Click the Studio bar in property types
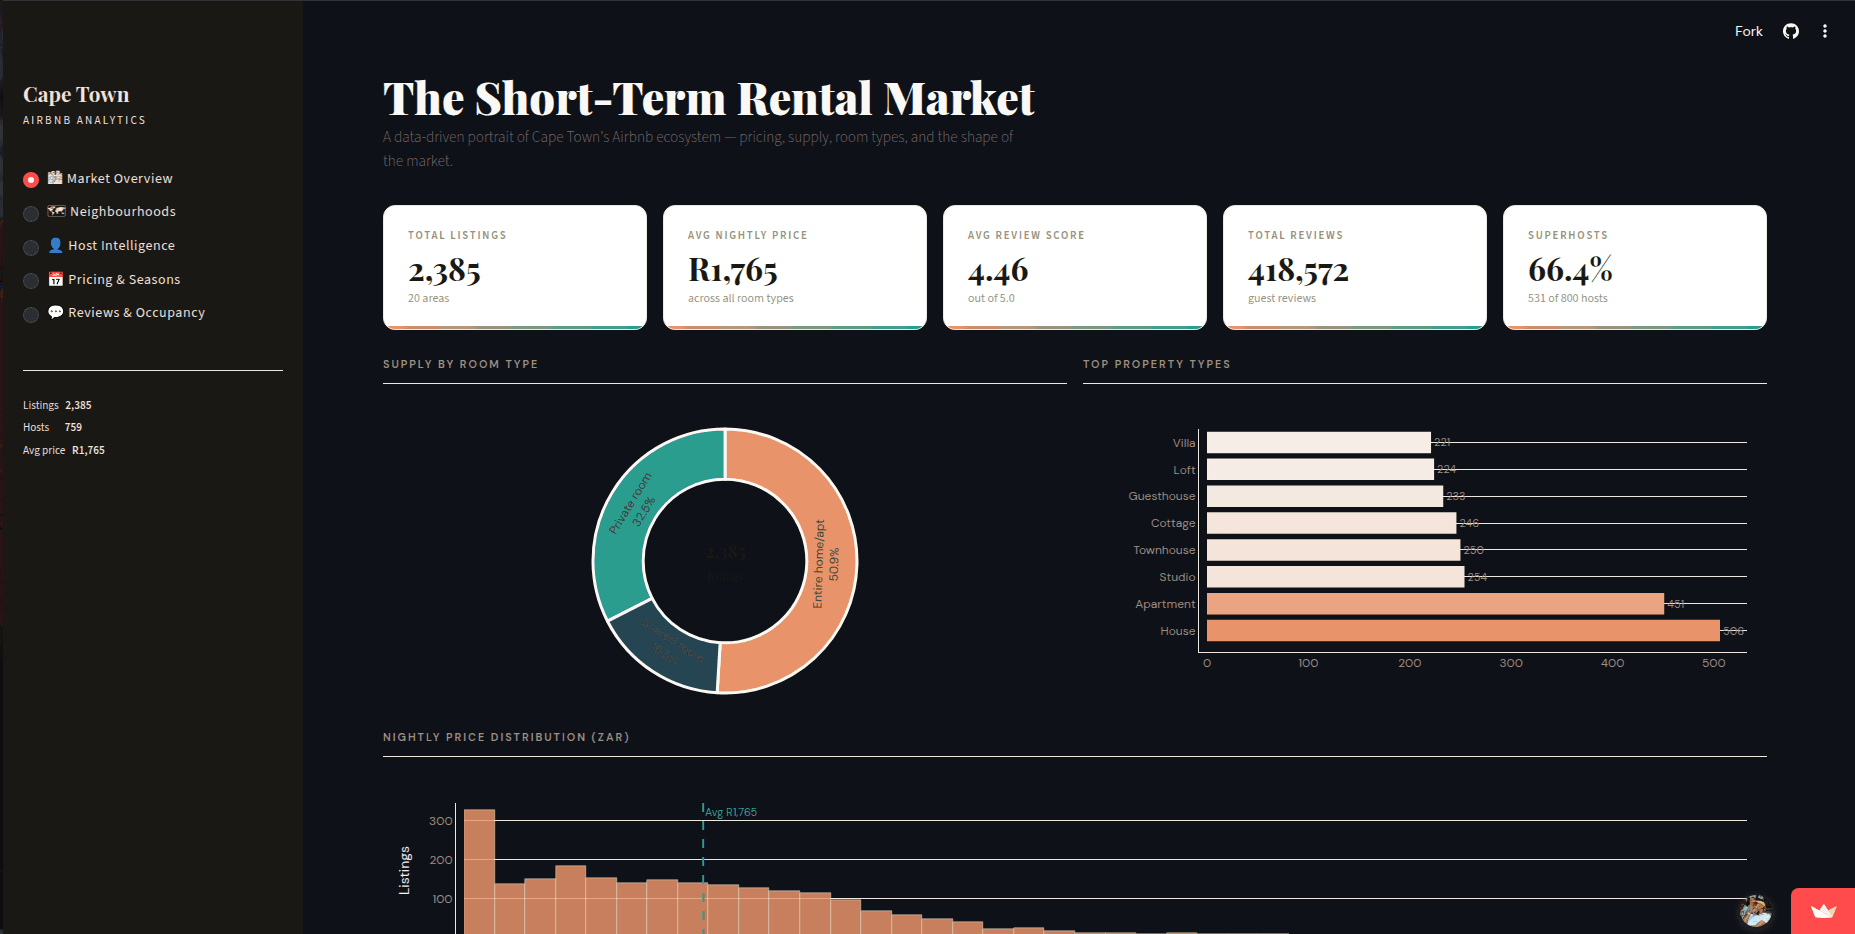 click(1335, 577)
